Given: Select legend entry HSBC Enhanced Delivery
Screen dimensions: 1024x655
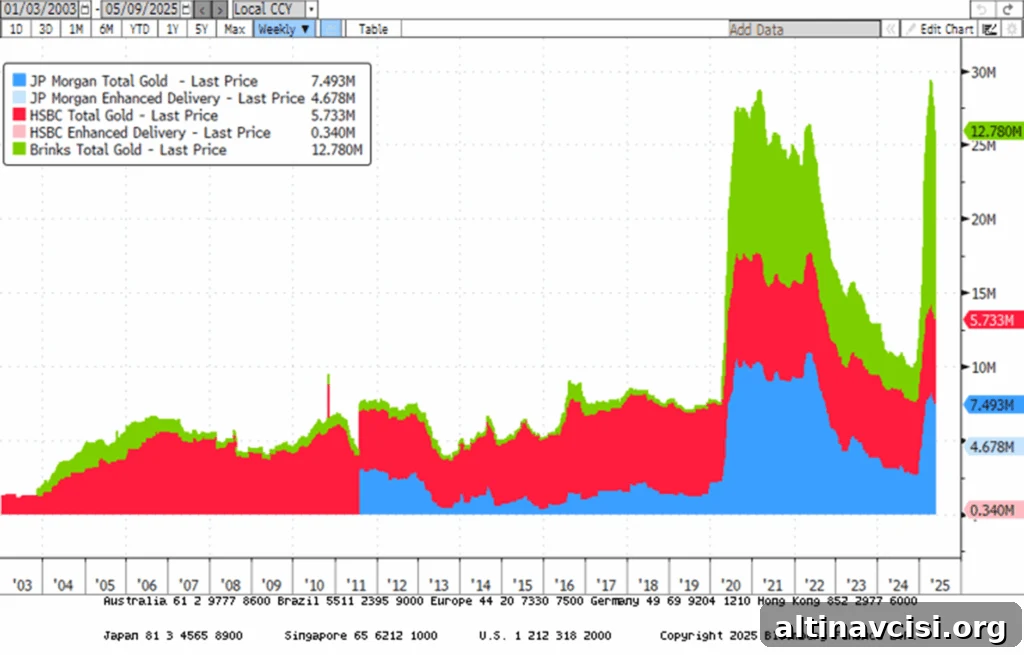Looking at the screenshot, I should [x=150, y=133].
